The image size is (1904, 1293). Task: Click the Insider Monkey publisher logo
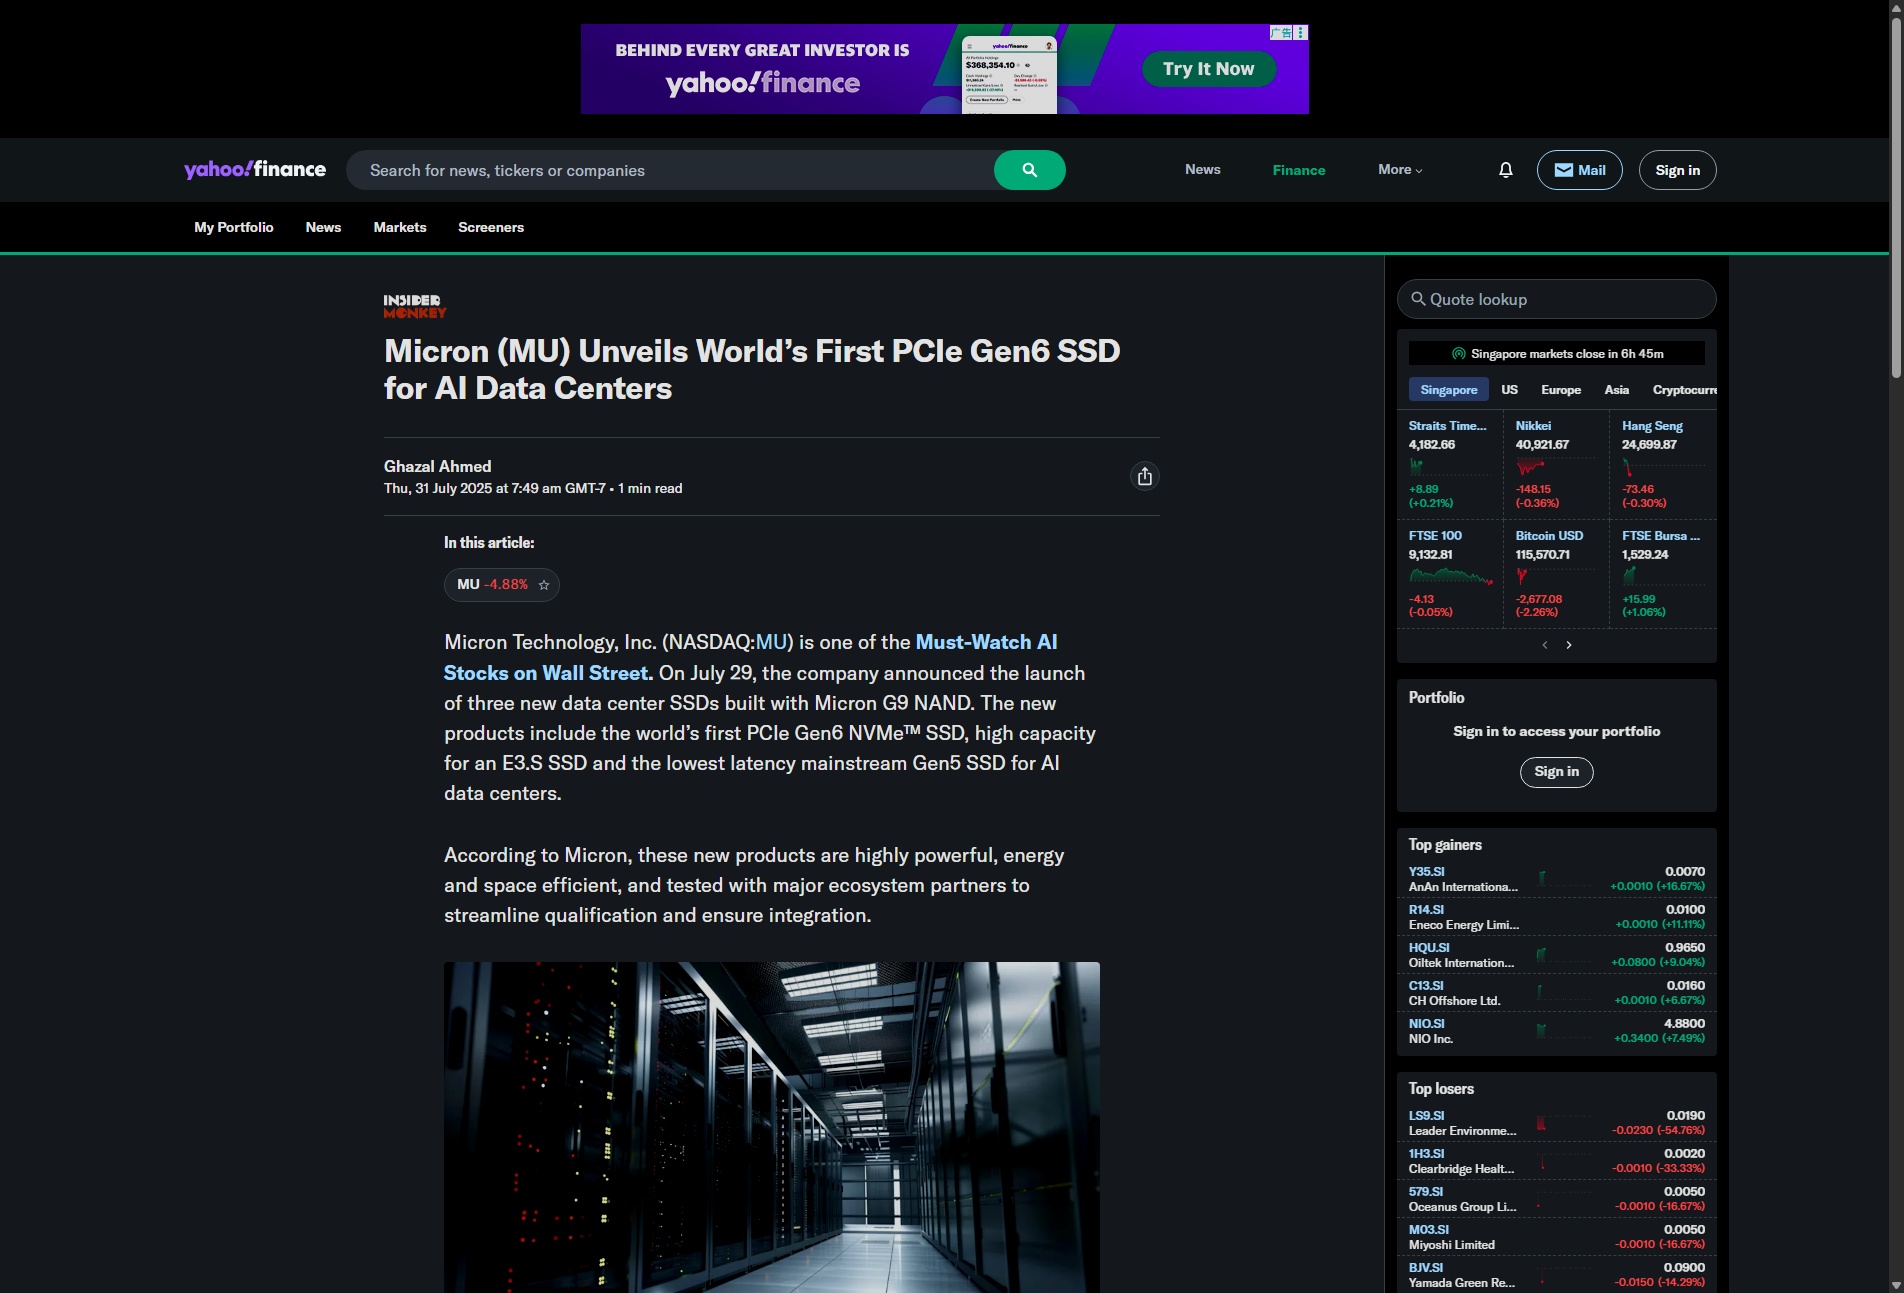(x=414, y=306)
